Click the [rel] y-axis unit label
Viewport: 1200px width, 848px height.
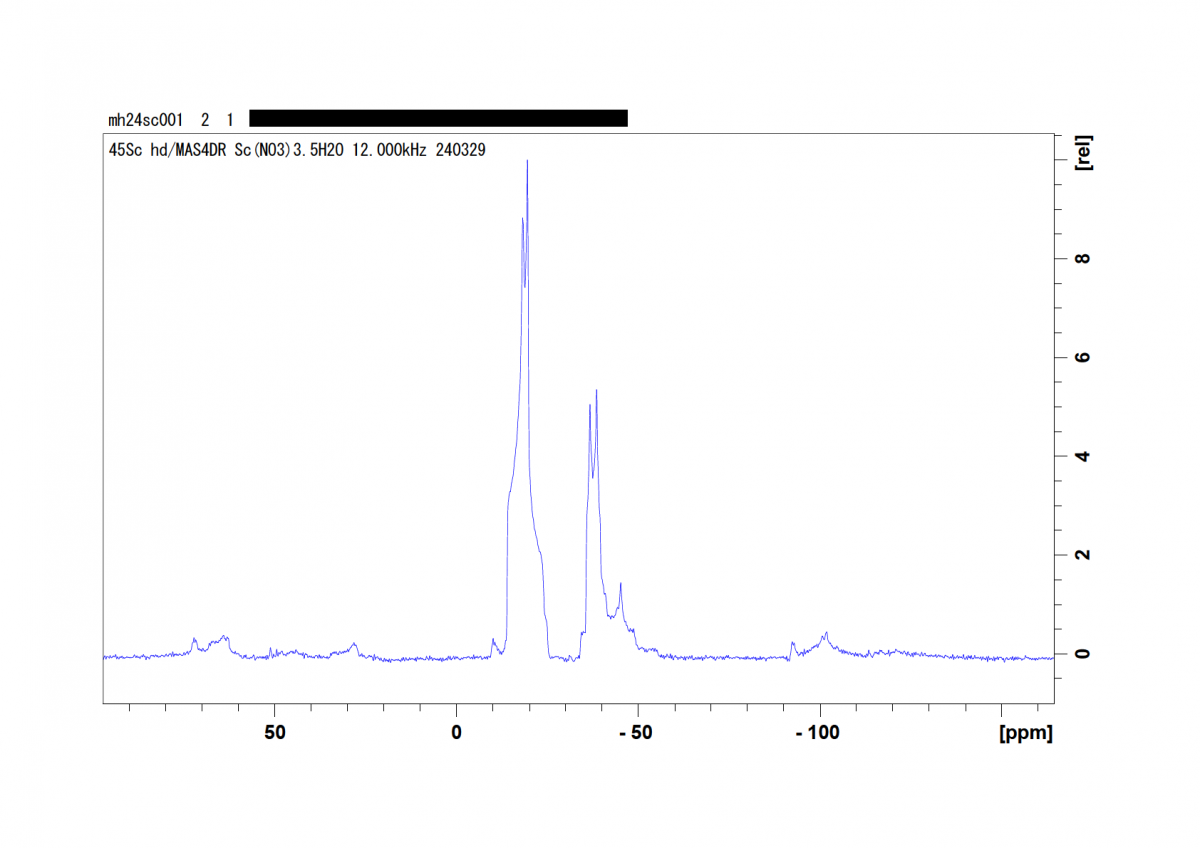(1084, 153)
